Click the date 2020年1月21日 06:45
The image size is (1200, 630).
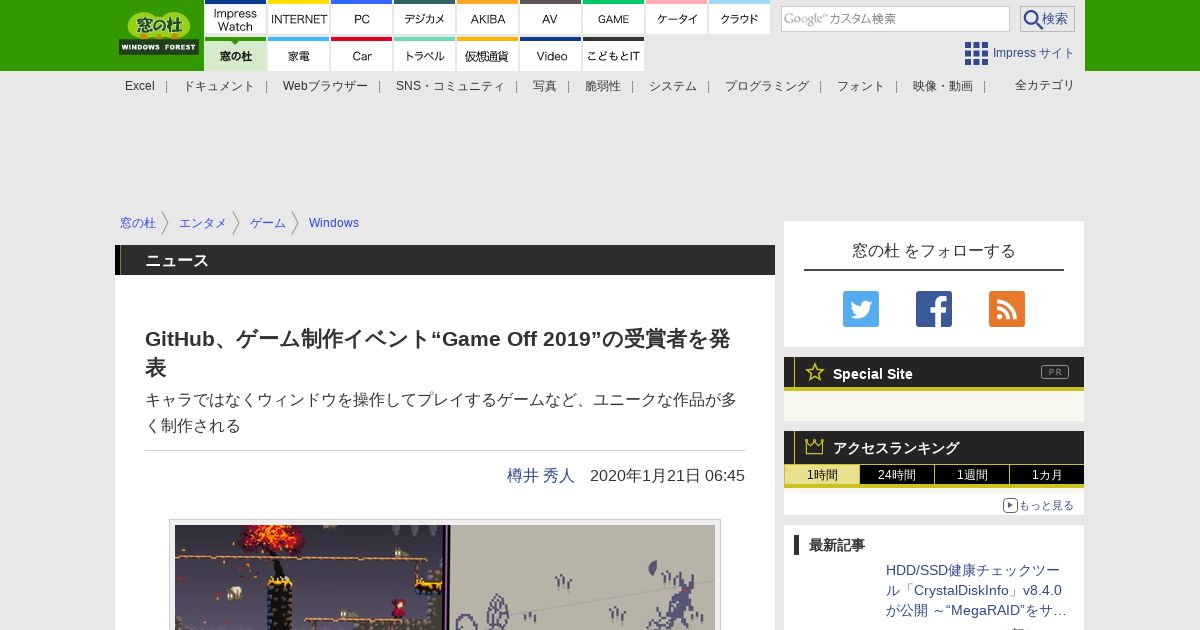point(667,476)
